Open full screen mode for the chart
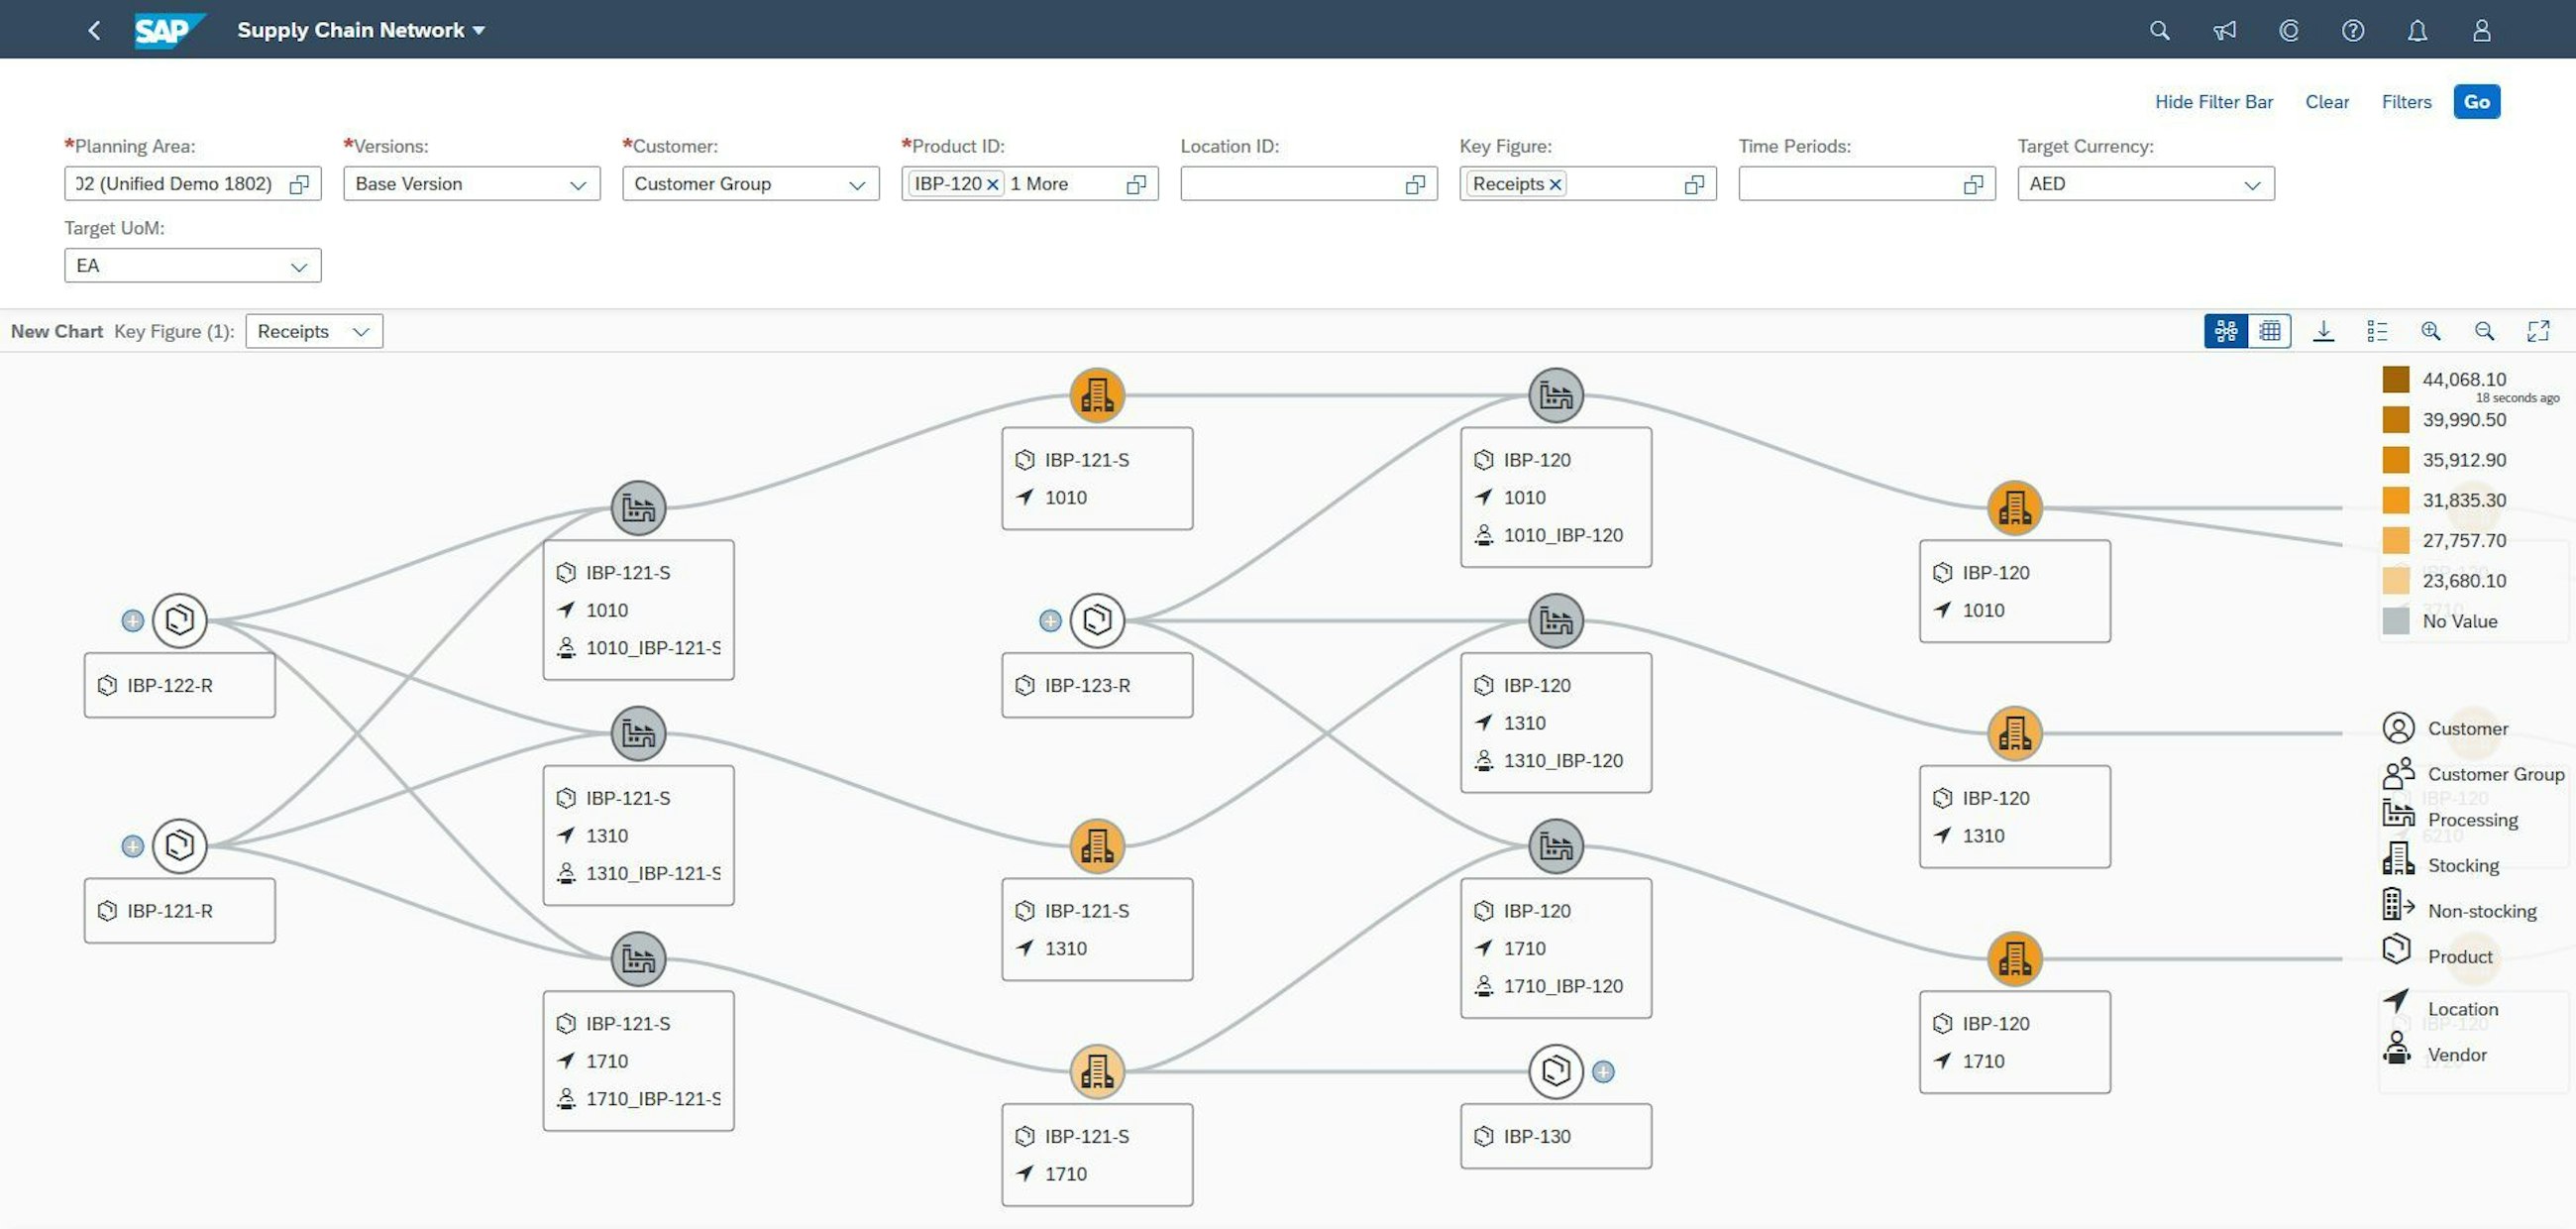The width and height of the screenshot is (2576, 1229). click(x=2540, y=331)
